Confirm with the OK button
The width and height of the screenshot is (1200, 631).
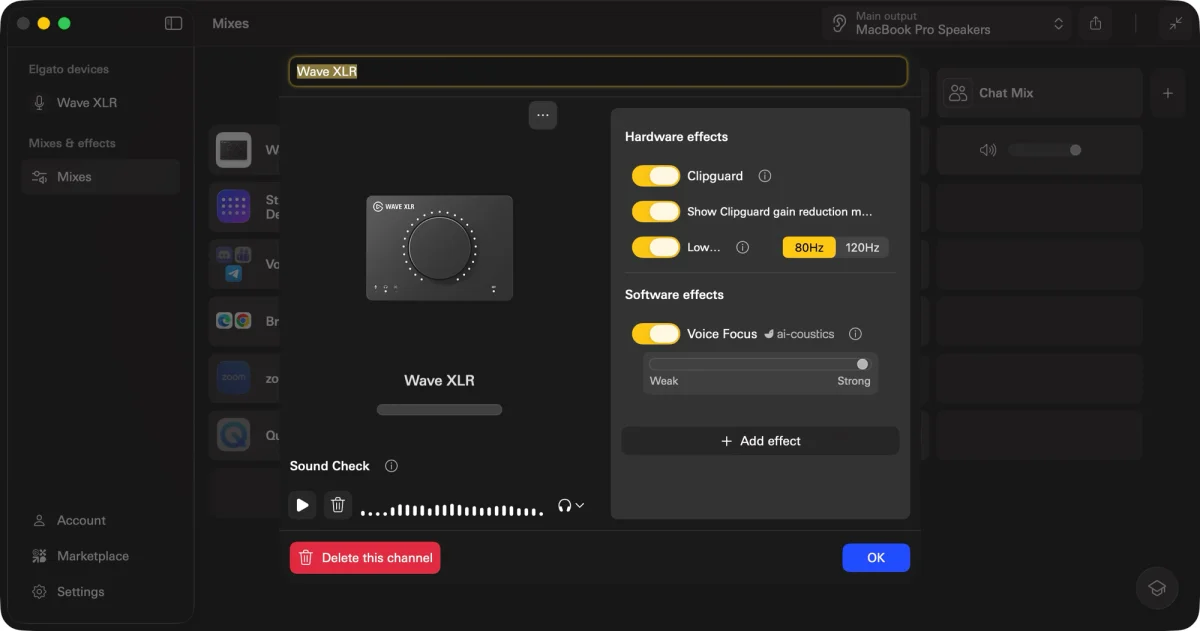(x=876, y=558)
